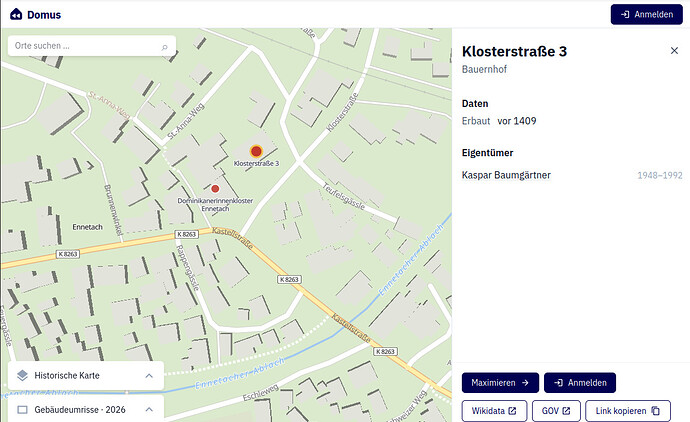This screenshot has height=422, width=690.
Task: Click the Anmelden button in the top header
Action: (646, 15)
